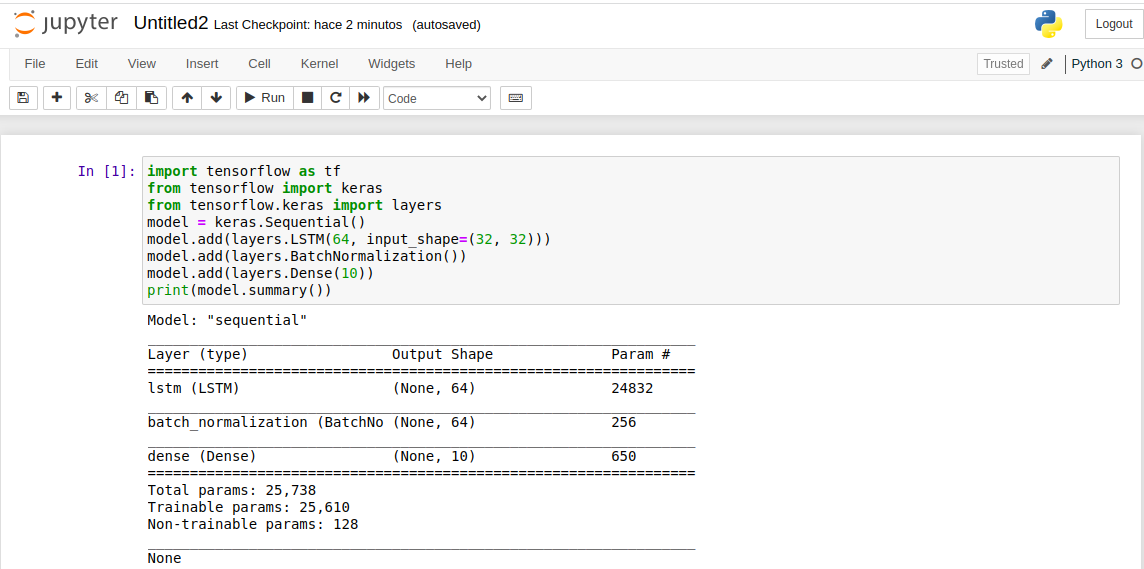Click the Logout button
Screen dimensions: 1144x569
(1113, 24)
